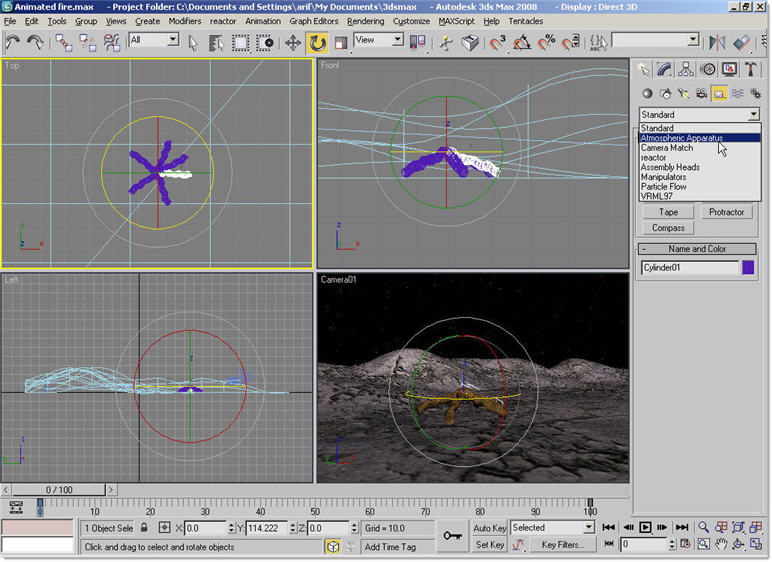
Task: Open the Modify panel tab
Action: (664, 69)
